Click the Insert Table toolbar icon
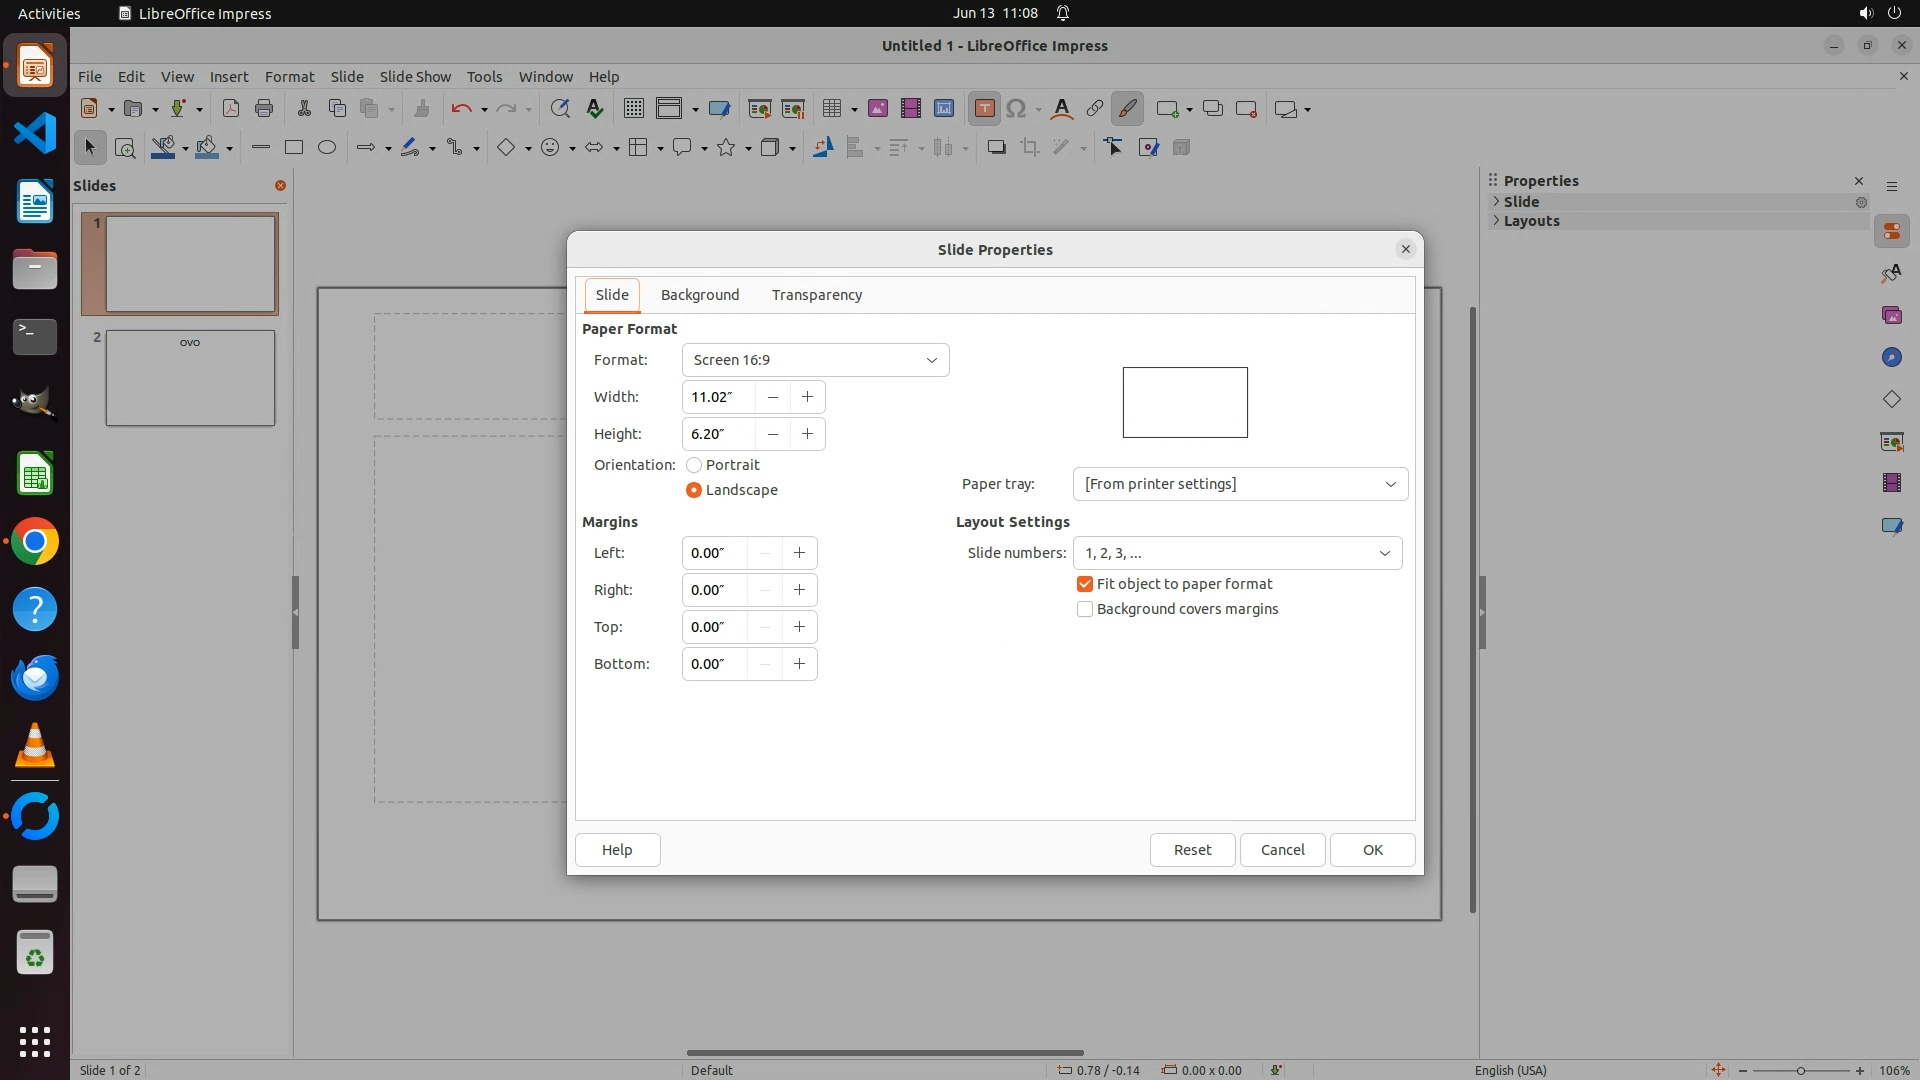The height and width of the screenshot is (1080, 1920). (831, 109)
